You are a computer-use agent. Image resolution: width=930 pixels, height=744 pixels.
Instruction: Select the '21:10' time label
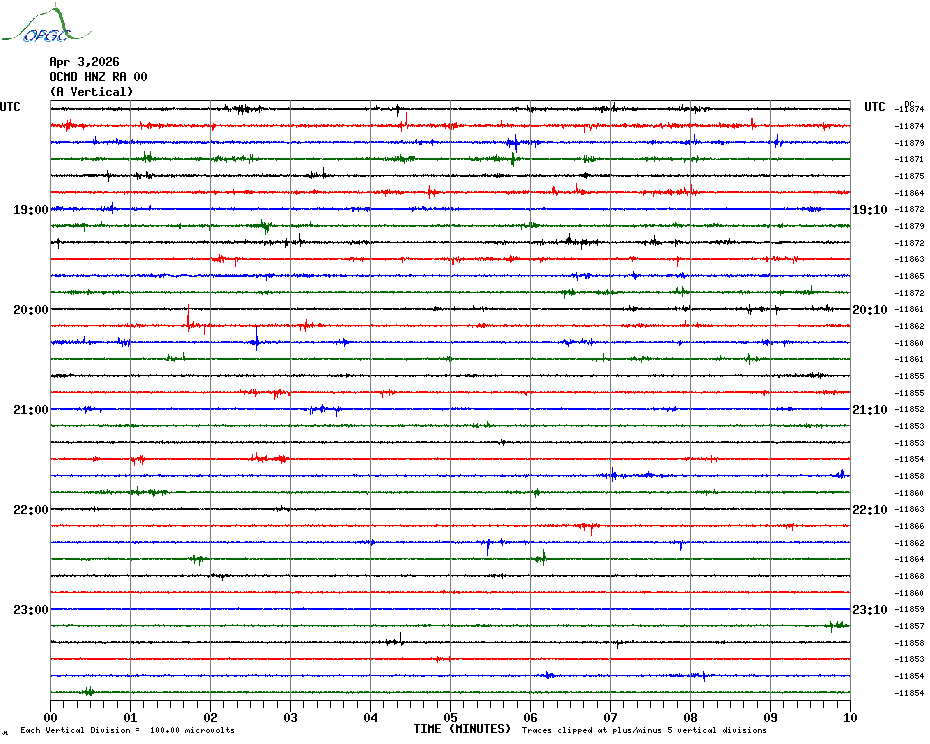pos(870,409)
